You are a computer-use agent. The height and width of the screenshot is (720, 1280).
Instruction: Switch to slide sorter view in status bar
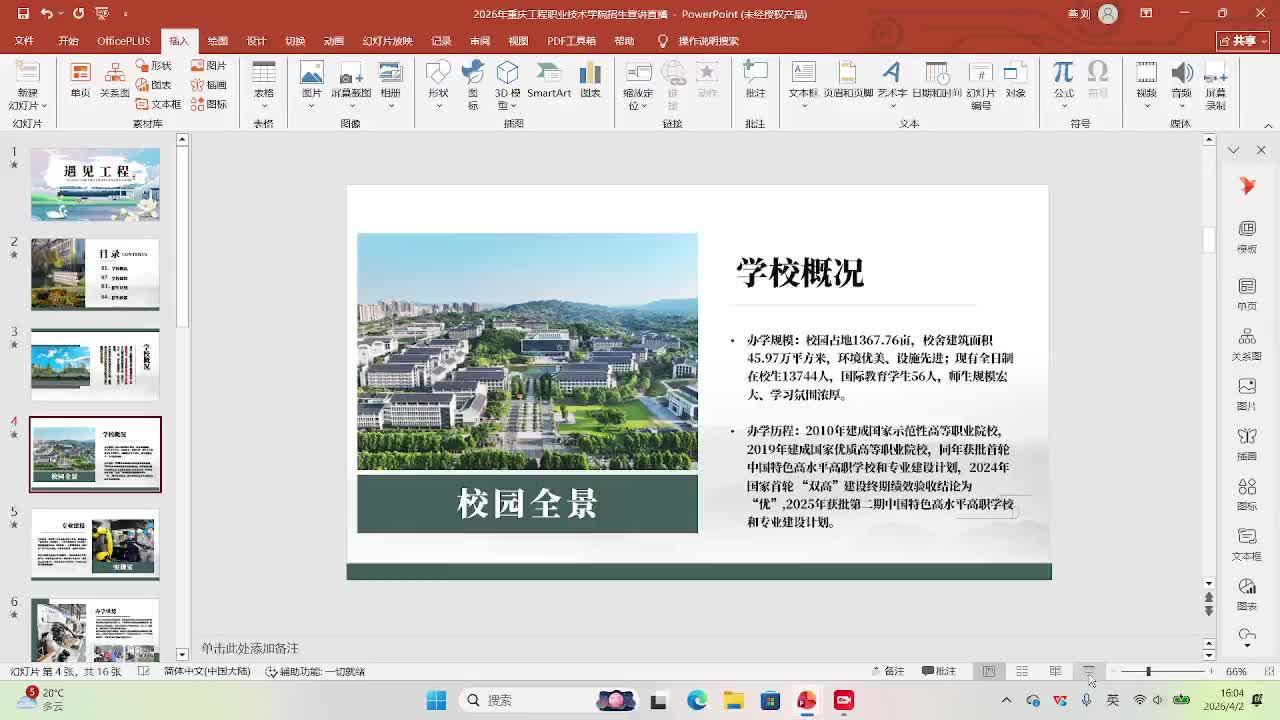point(1022,671)
